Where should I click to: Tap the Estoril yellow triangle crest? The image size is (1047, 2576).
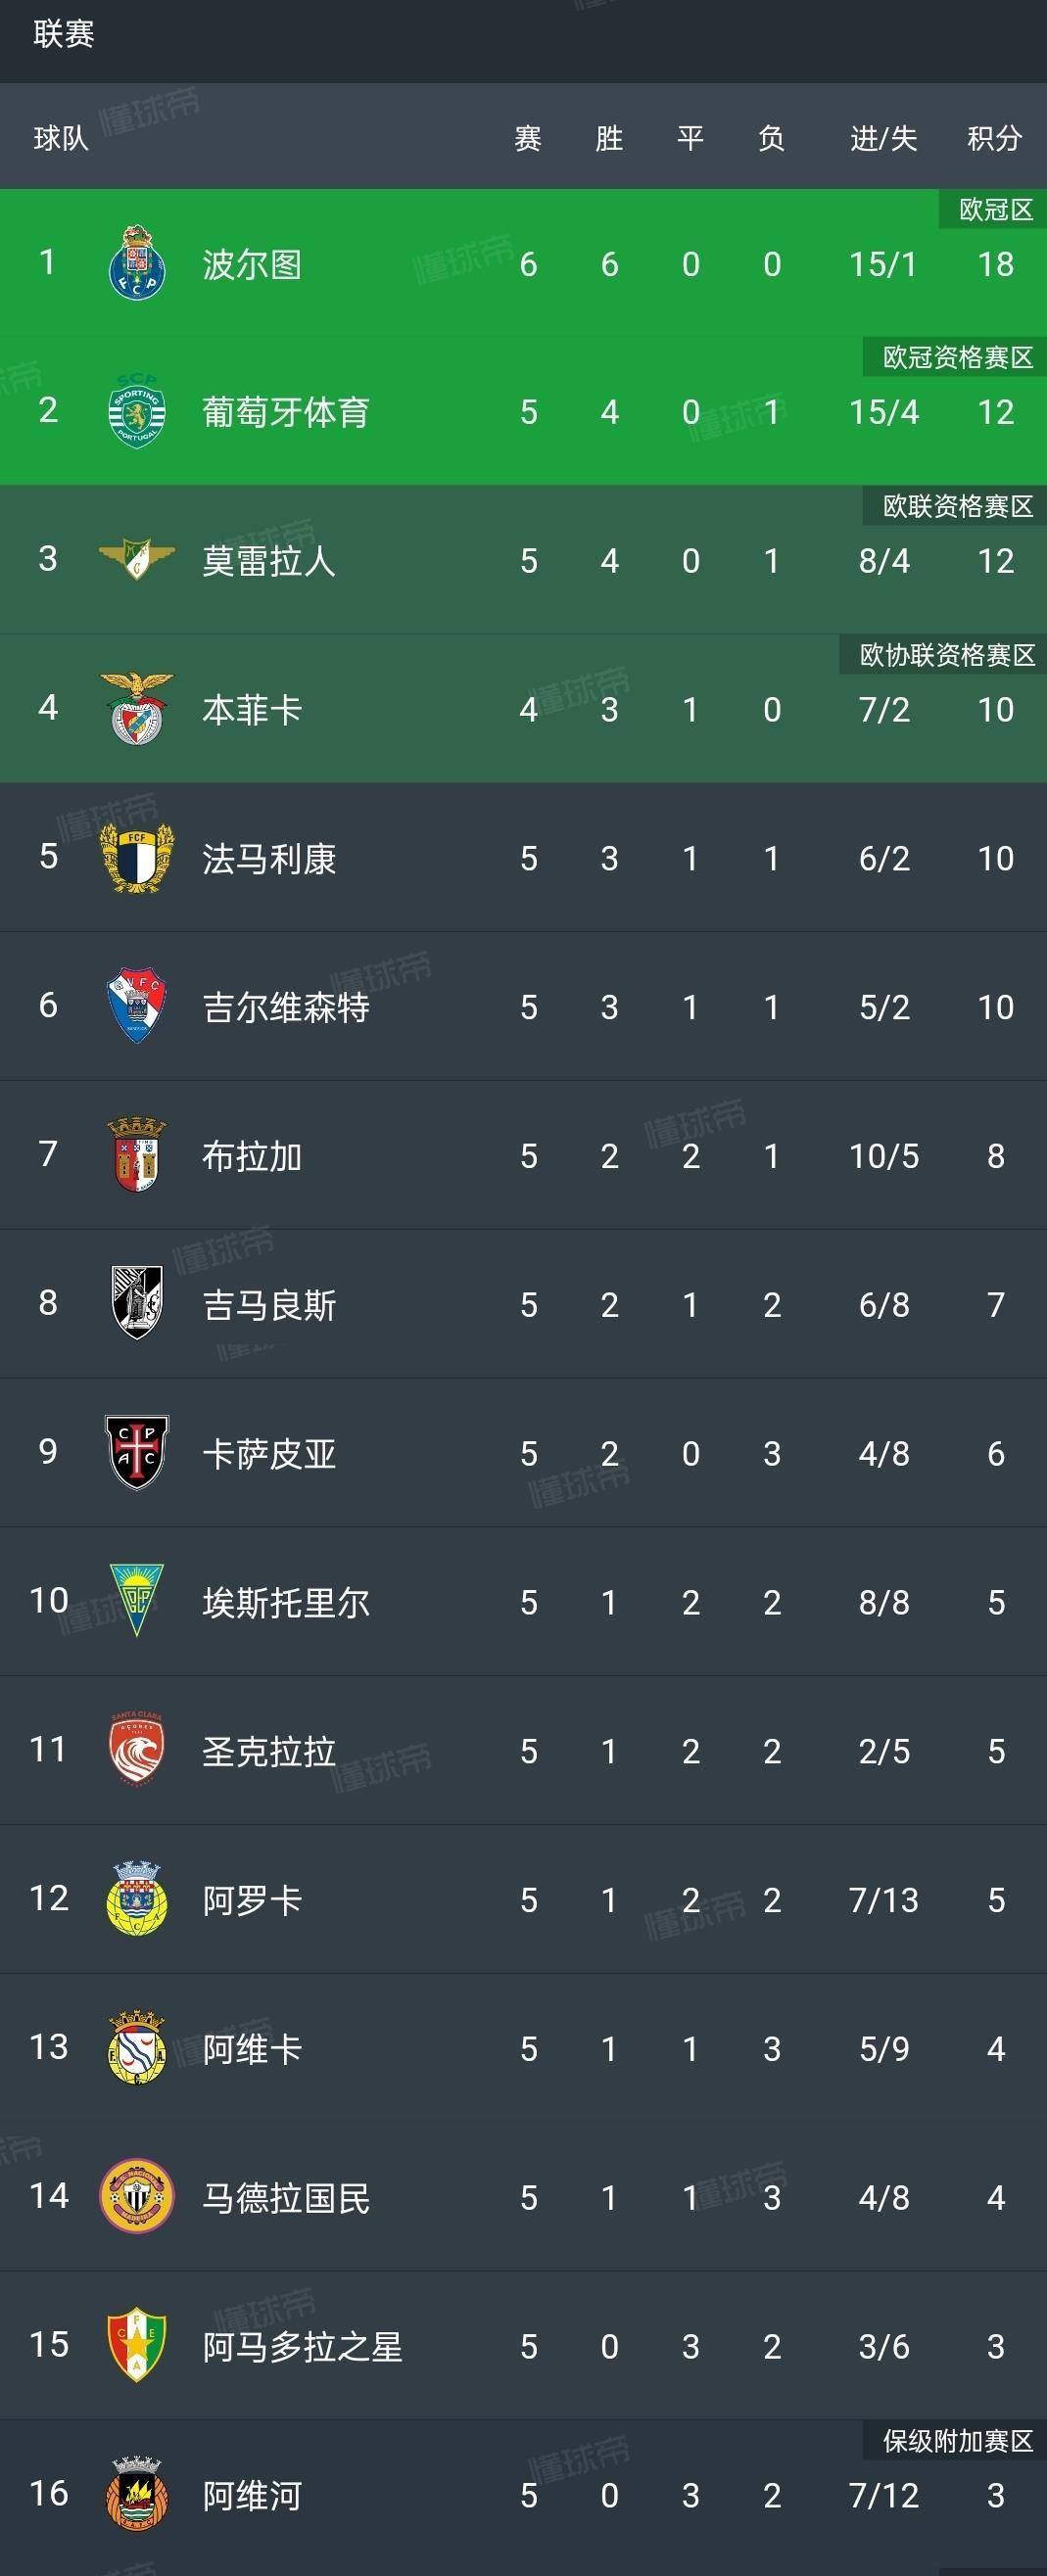tap(137, 1601)
